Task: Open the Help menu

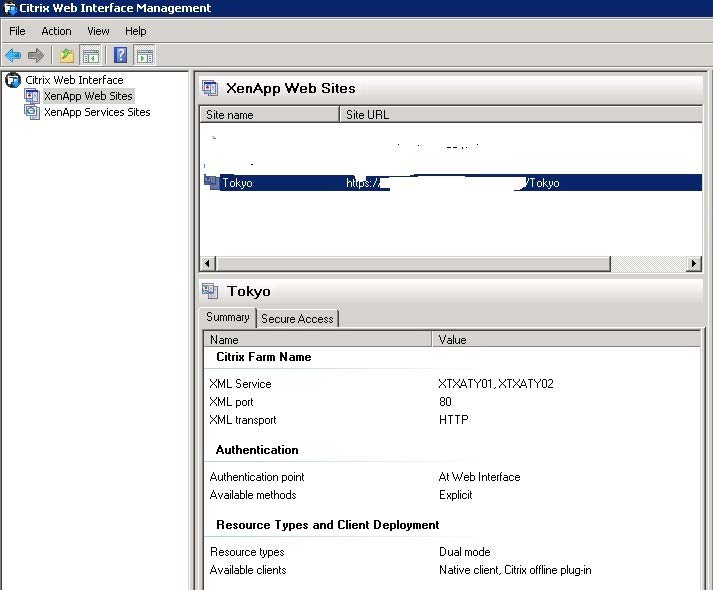Action: tap(136, 31)
